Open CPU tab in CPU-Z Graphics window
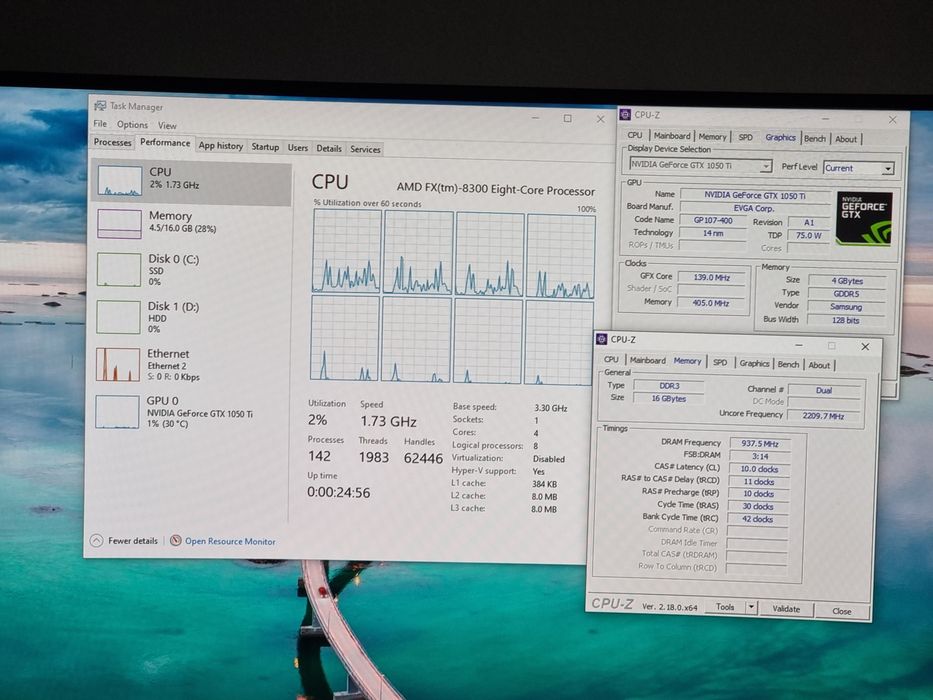Image resolution: width=933 pixels, height=700 pixels. pyautogui.click(x=635, y=135)
